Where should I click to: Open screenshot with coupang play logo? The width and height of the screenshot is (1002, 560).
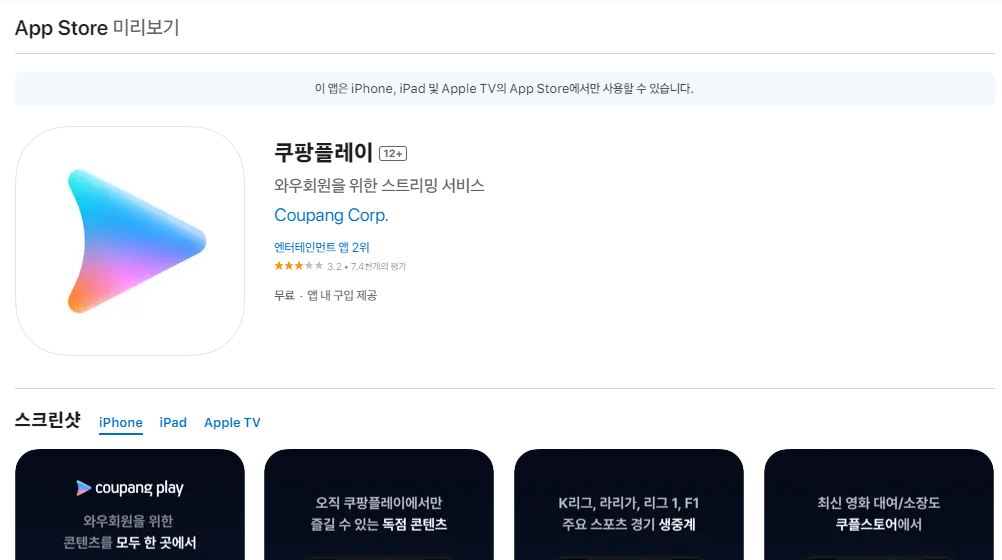130,504
